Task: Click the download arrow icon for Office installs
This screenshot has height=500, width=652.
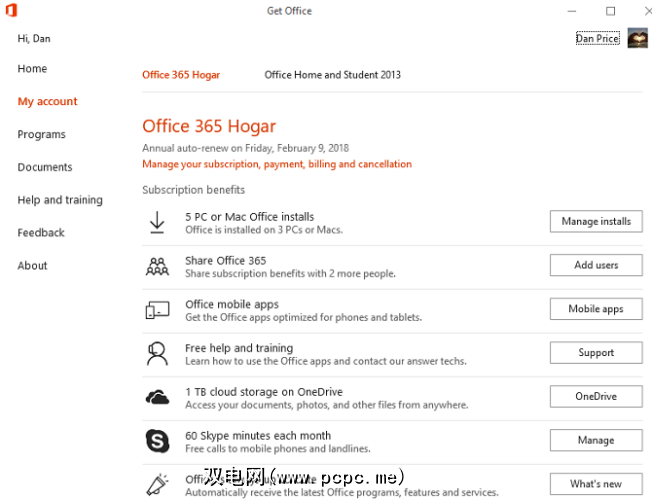Action: pos(157,222)
